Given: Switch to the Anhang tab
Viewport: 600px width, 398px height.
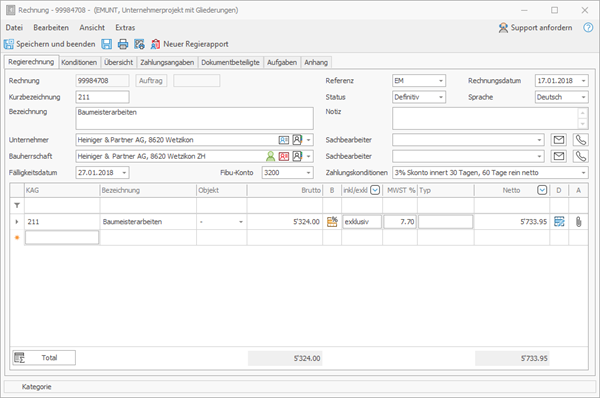Looking at the screenshot, I should [316, 62].
